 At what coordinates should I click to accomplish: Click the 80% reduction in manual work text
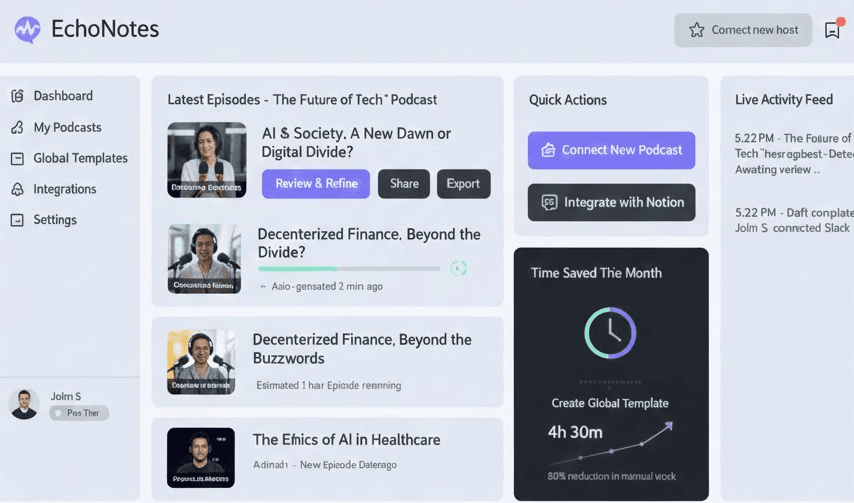point(612,476)
